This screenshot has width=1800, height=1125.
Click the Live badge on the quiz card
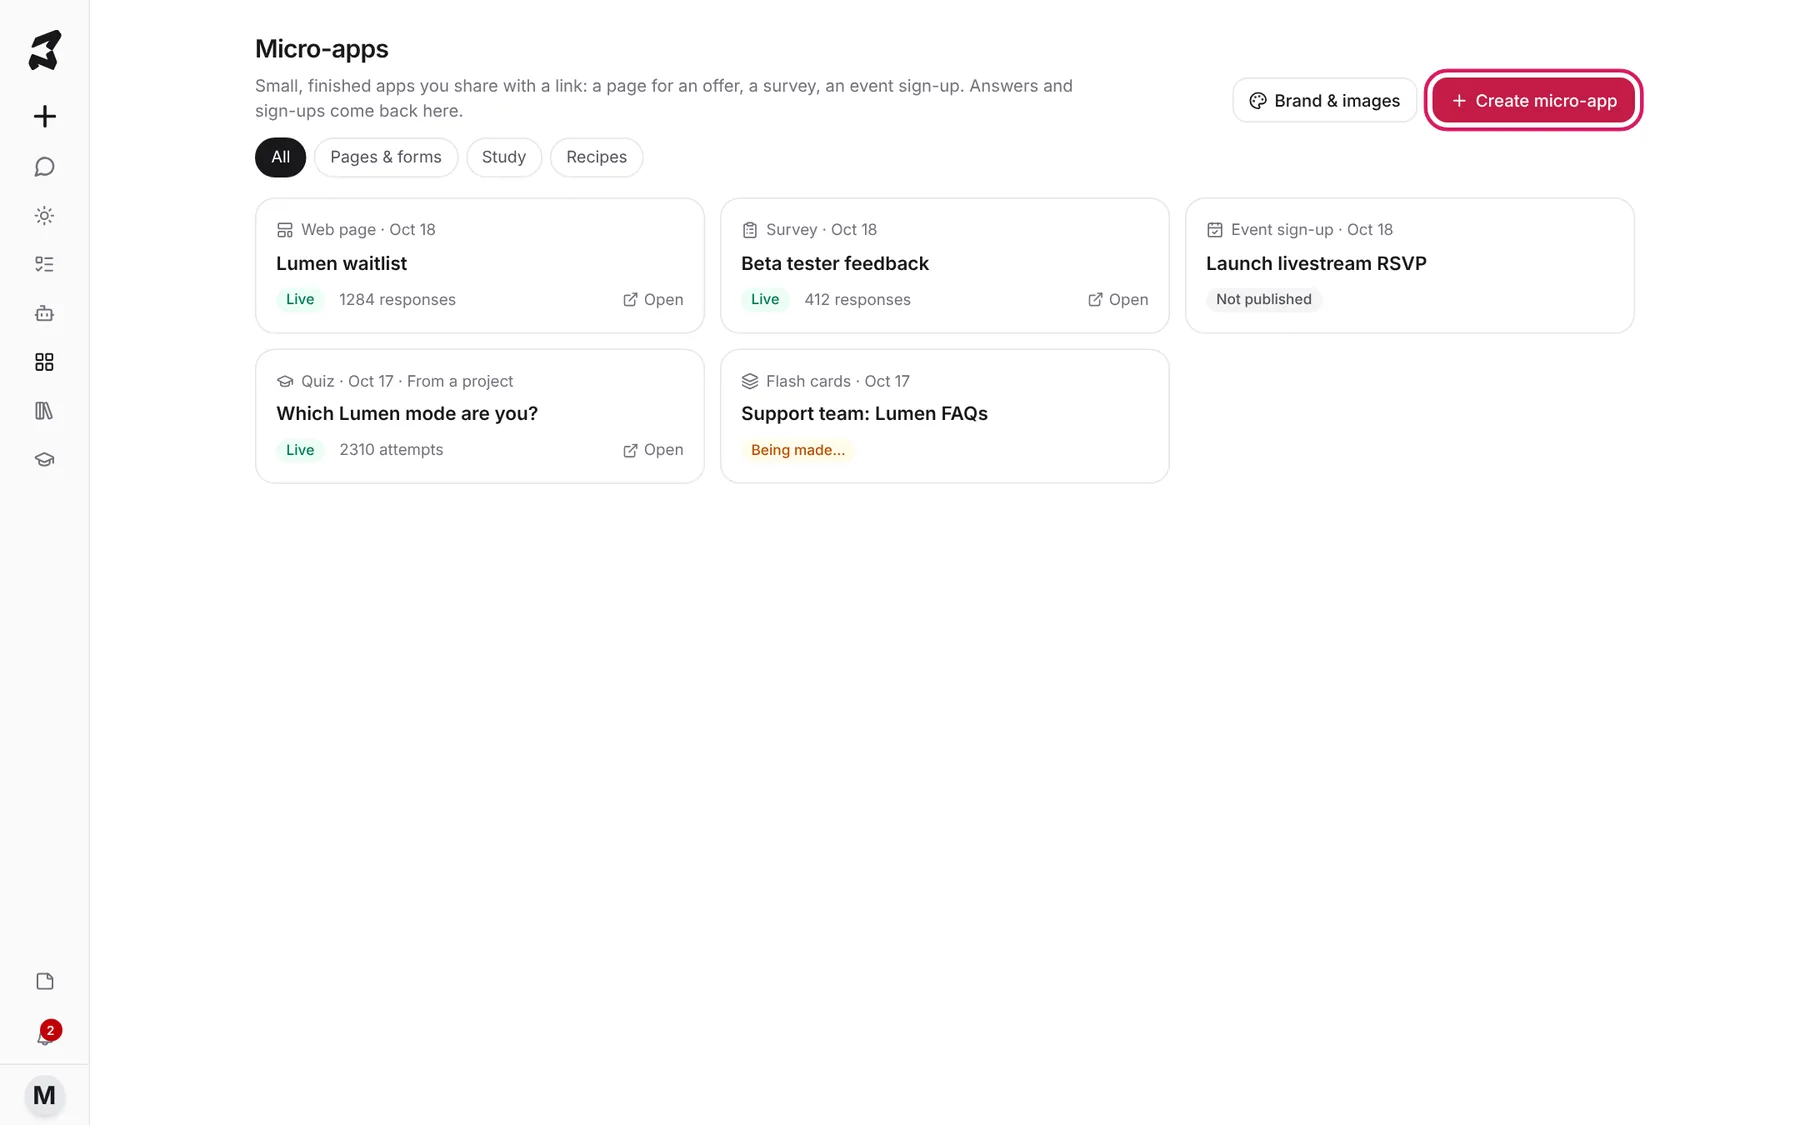click(300, 450)
